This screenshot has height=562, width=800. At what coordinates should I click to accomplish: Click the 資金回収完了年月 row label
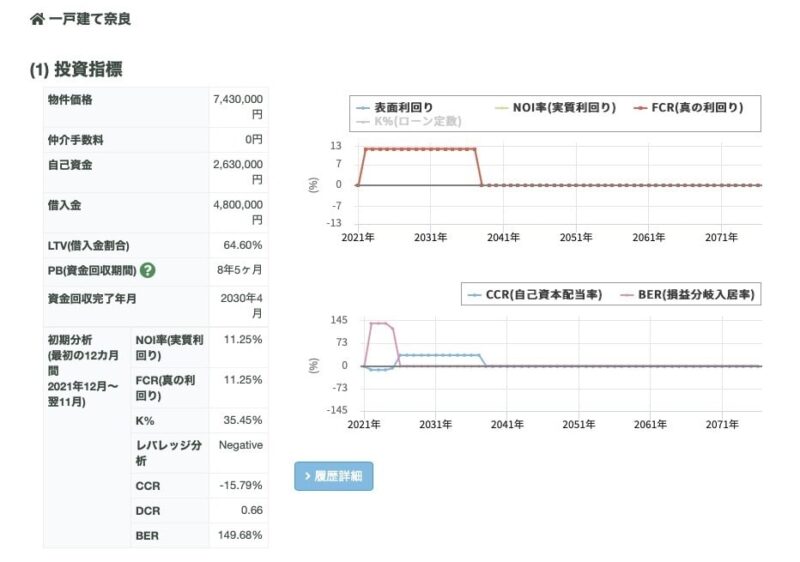[92, 299]
